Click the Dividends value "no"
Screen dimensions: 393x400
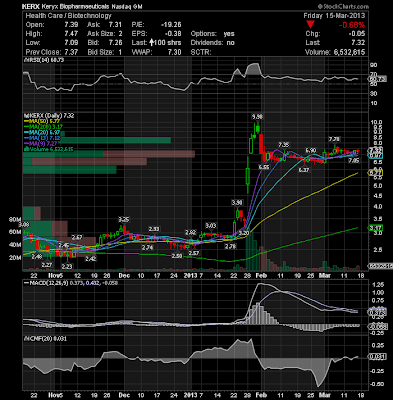tap(231, 43)
